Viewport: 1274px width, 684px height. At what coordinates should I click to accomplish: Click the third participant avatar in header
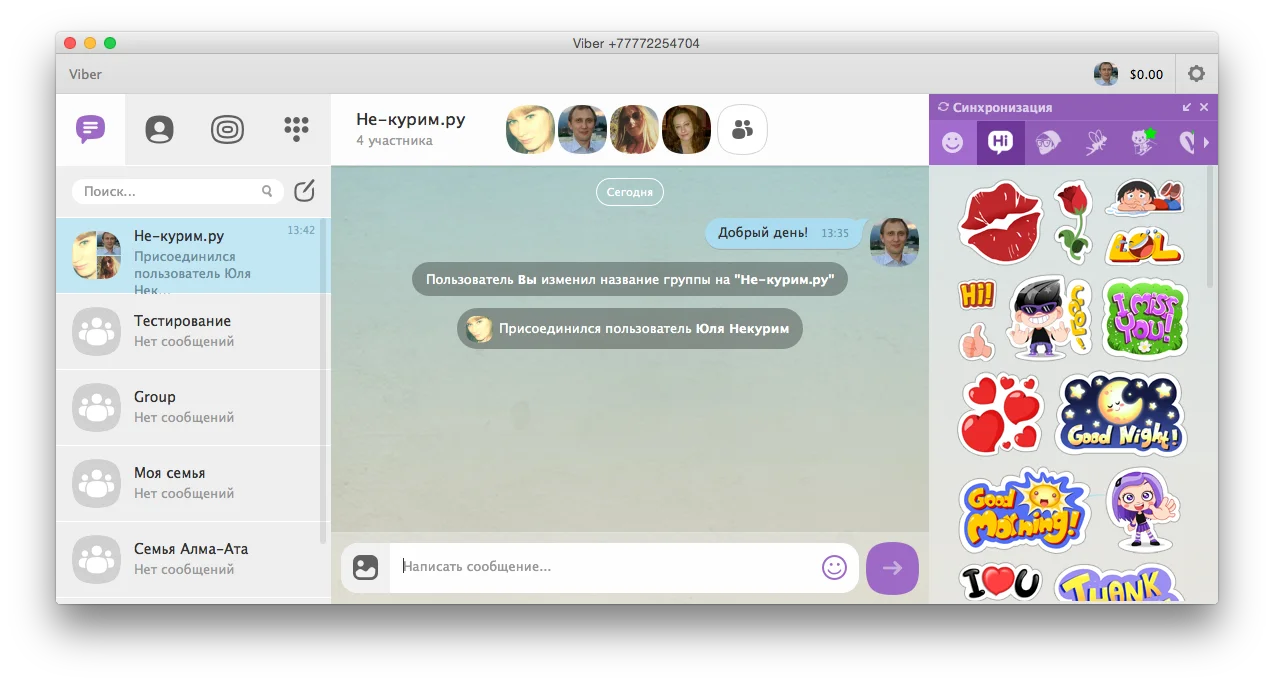(x=634, y=129)
